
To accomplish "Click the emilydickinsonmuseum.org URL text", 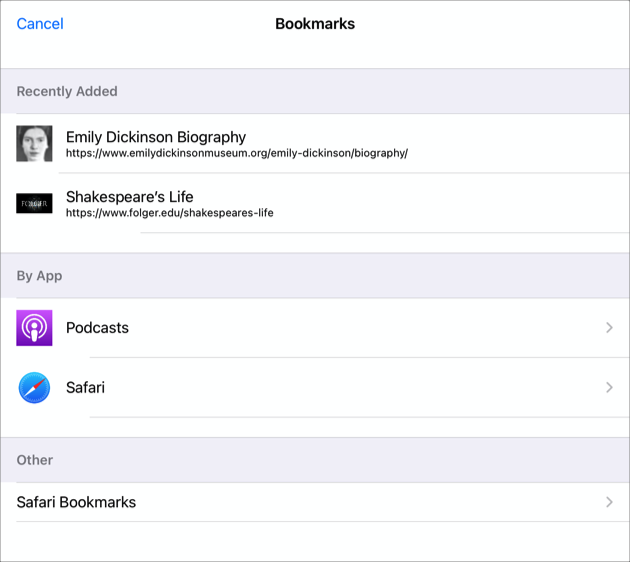I will coord(236,154).
